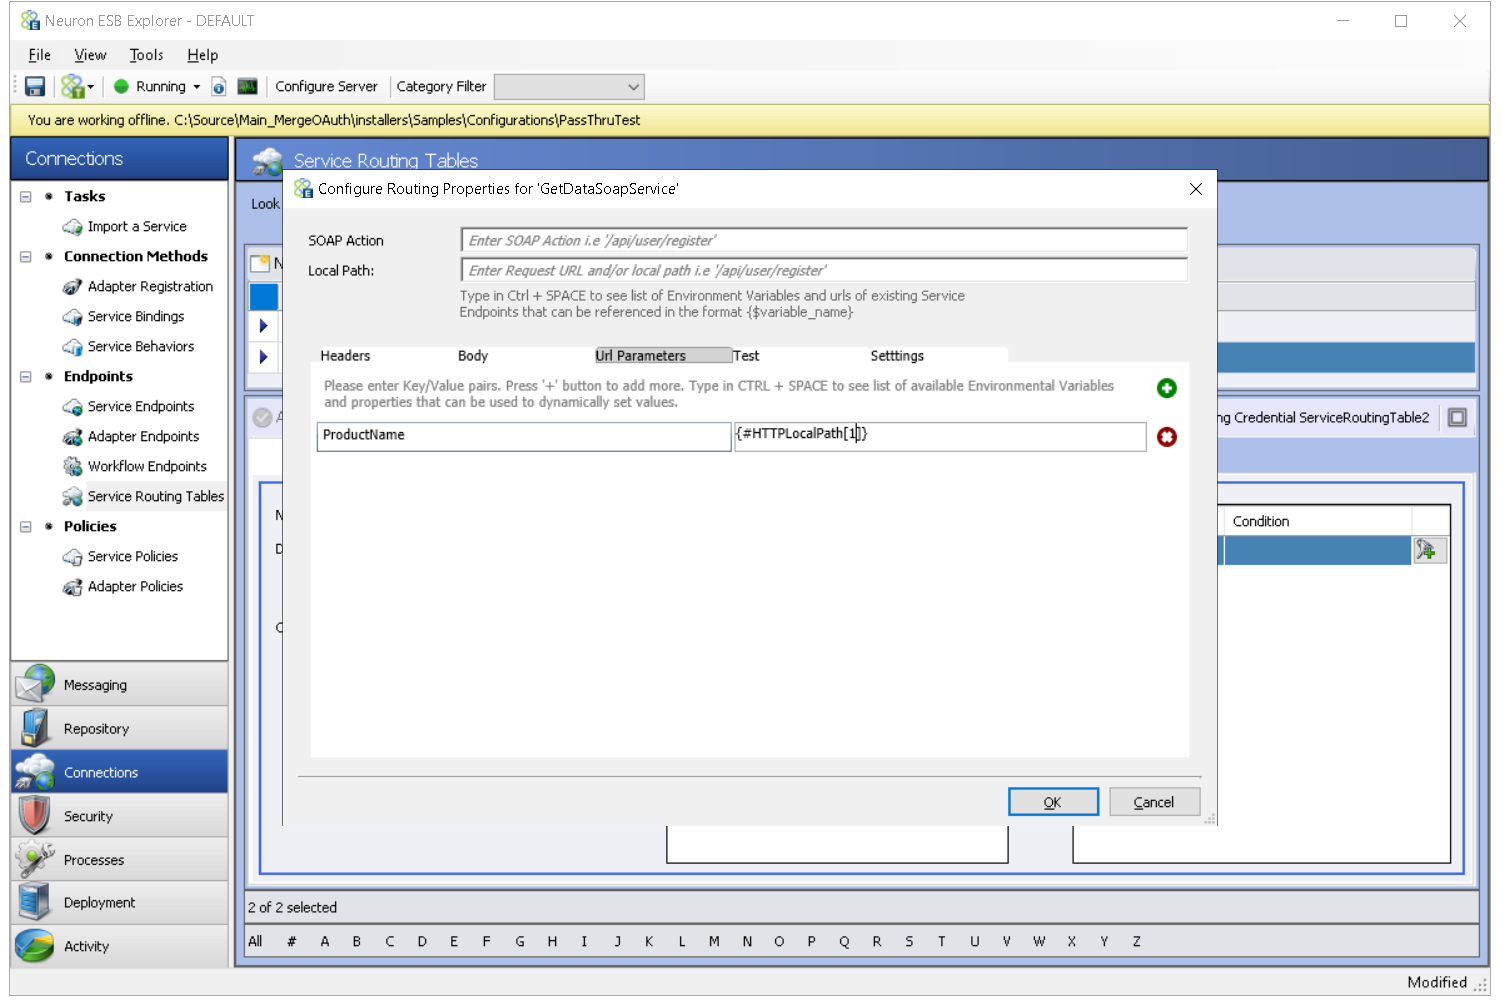
Task: Open the Connections navigation section
Action: (x=120, y=773)
